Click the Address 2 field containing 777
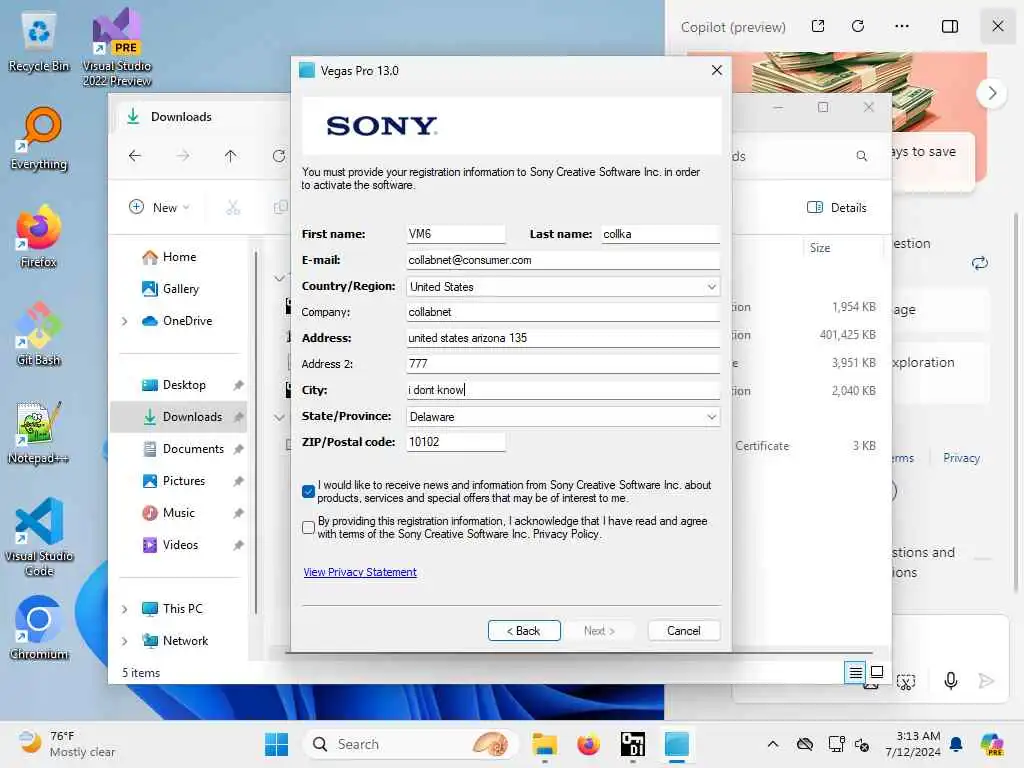 pyautogui.click(x=563, y=364)
